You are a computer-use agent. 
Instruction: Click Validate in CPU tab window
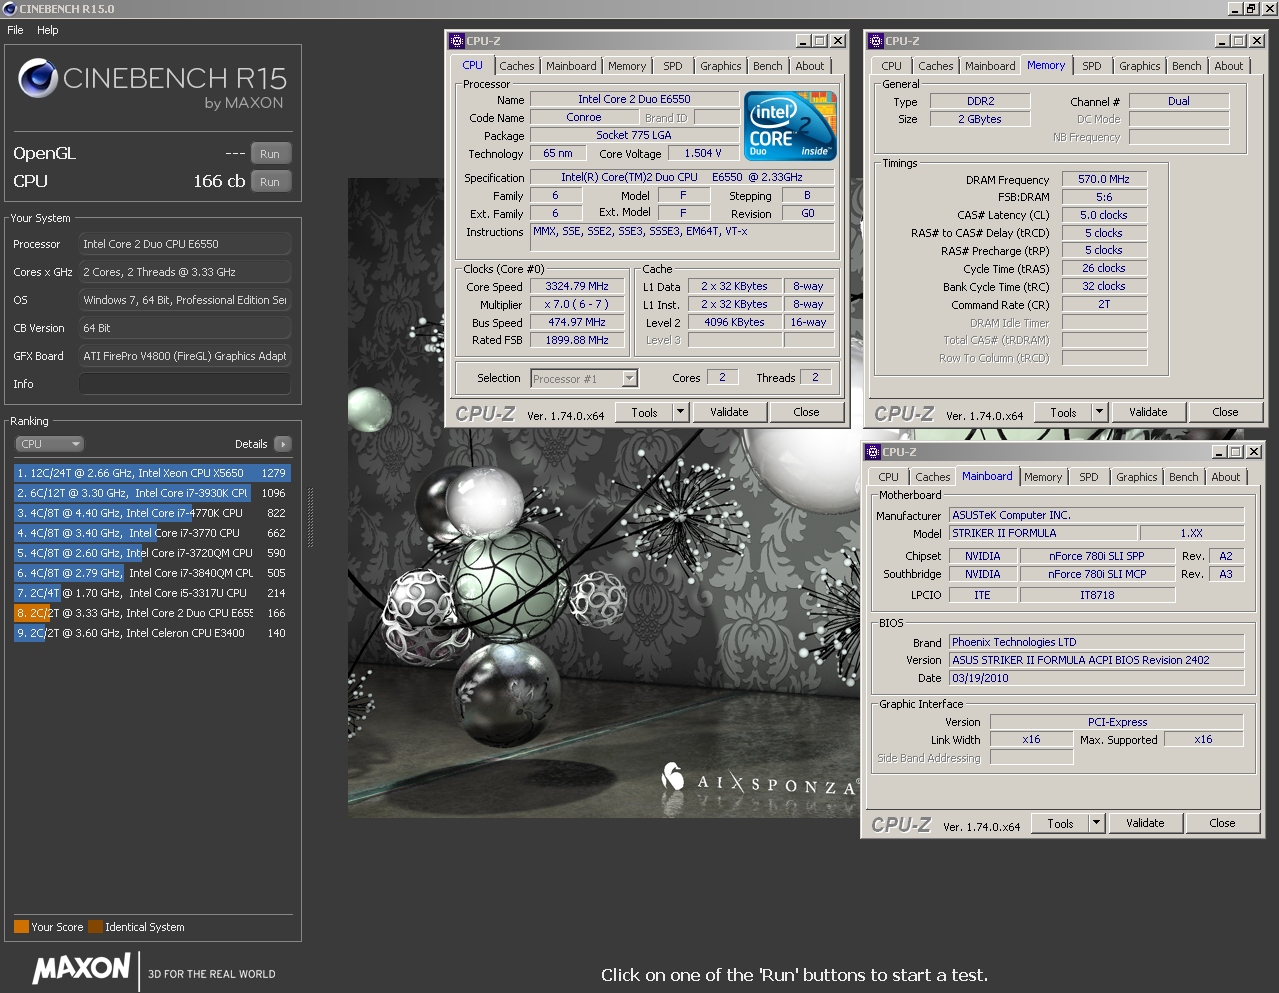[729, 412]
